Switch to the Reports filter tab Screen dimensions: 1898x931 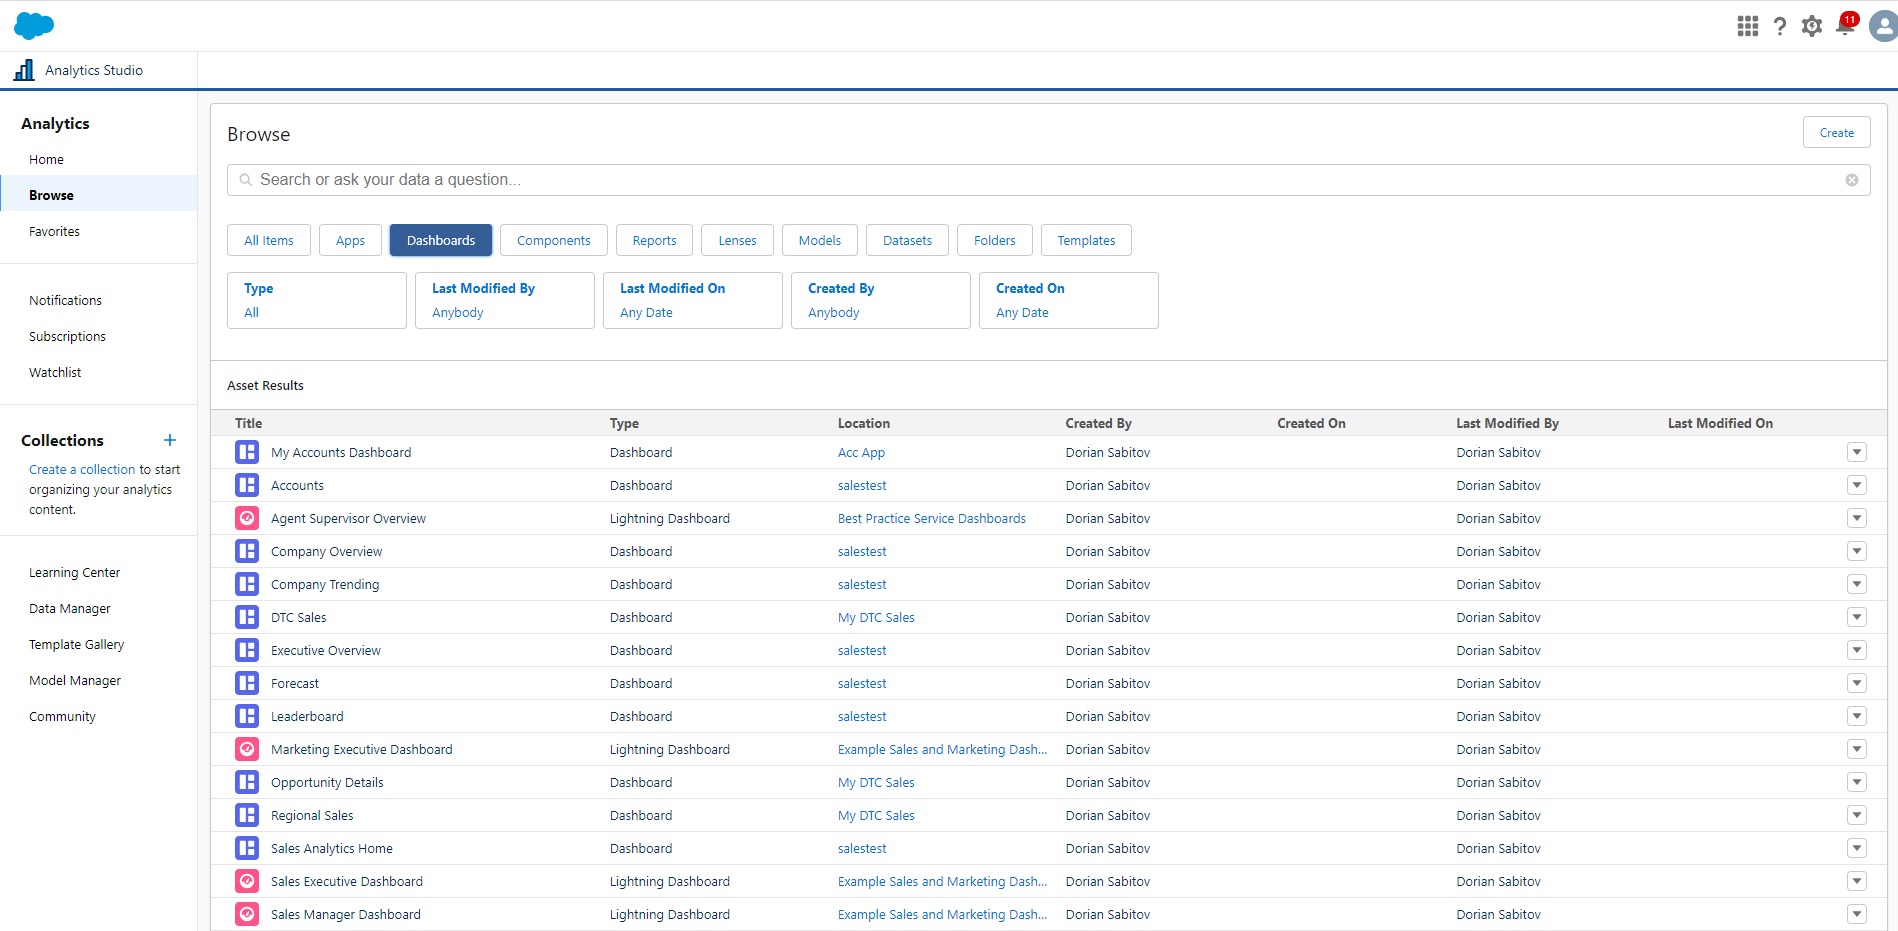tap(654, 240)
